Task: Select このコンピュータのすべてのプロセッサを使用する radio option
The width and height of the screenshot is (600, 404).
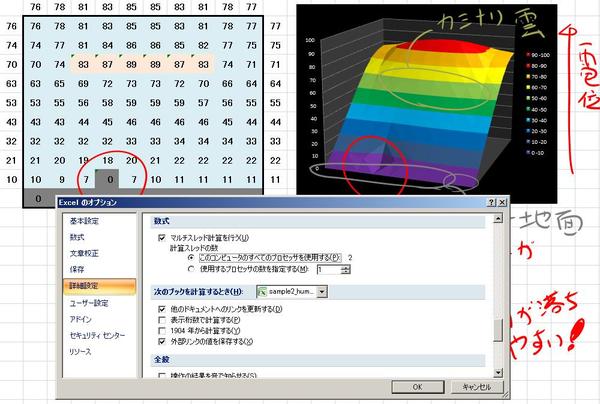Action: coord(191,257)
